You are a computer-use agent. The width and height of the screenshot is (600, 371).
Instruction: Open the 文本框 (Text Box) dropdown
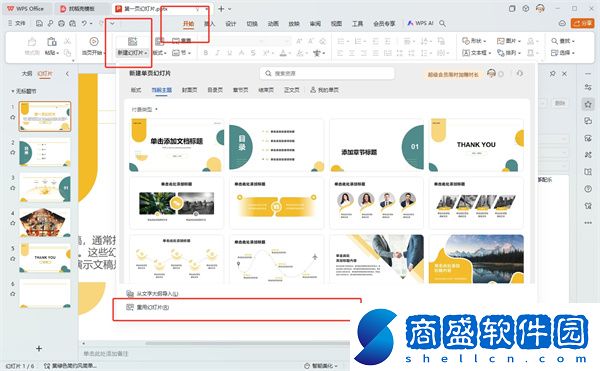pyautogui.click(x=477, y=53)
